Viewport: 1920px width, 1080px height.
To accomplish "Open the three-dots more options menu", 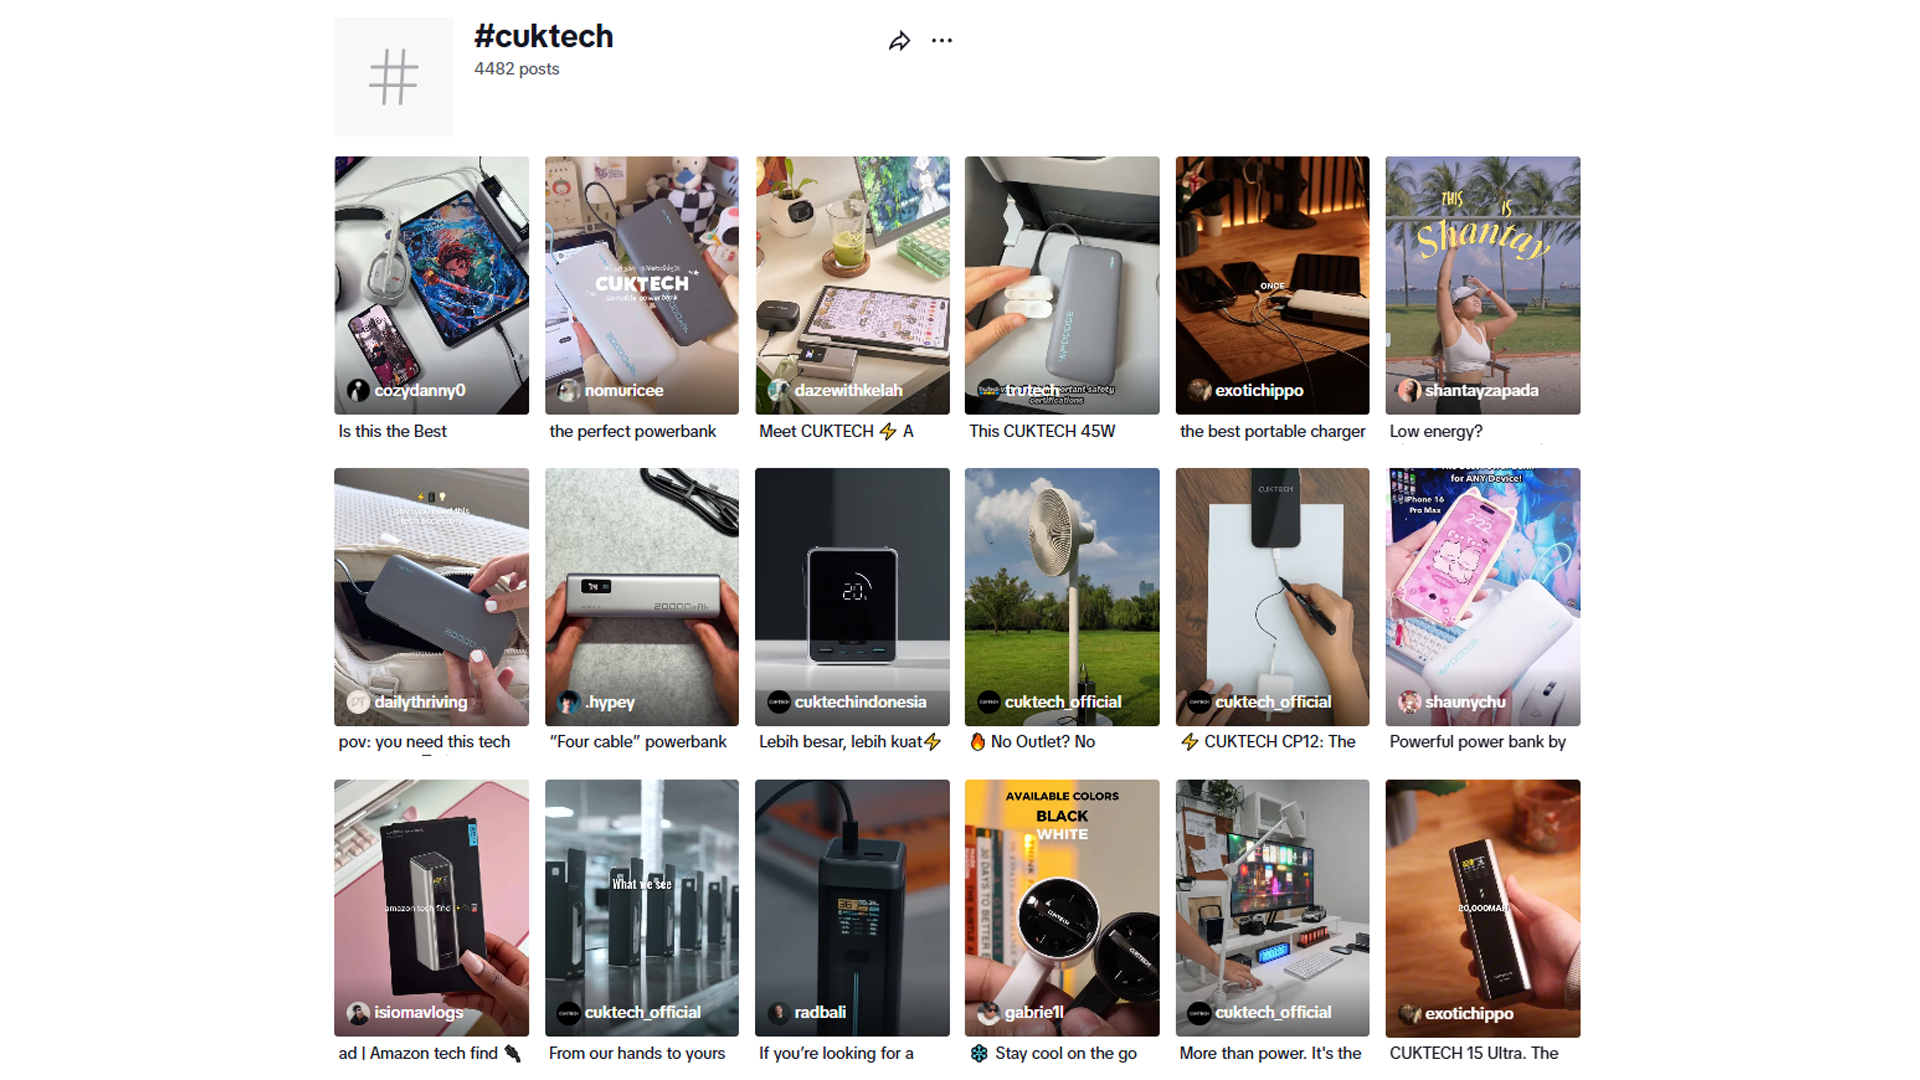I will coord(942,41).
